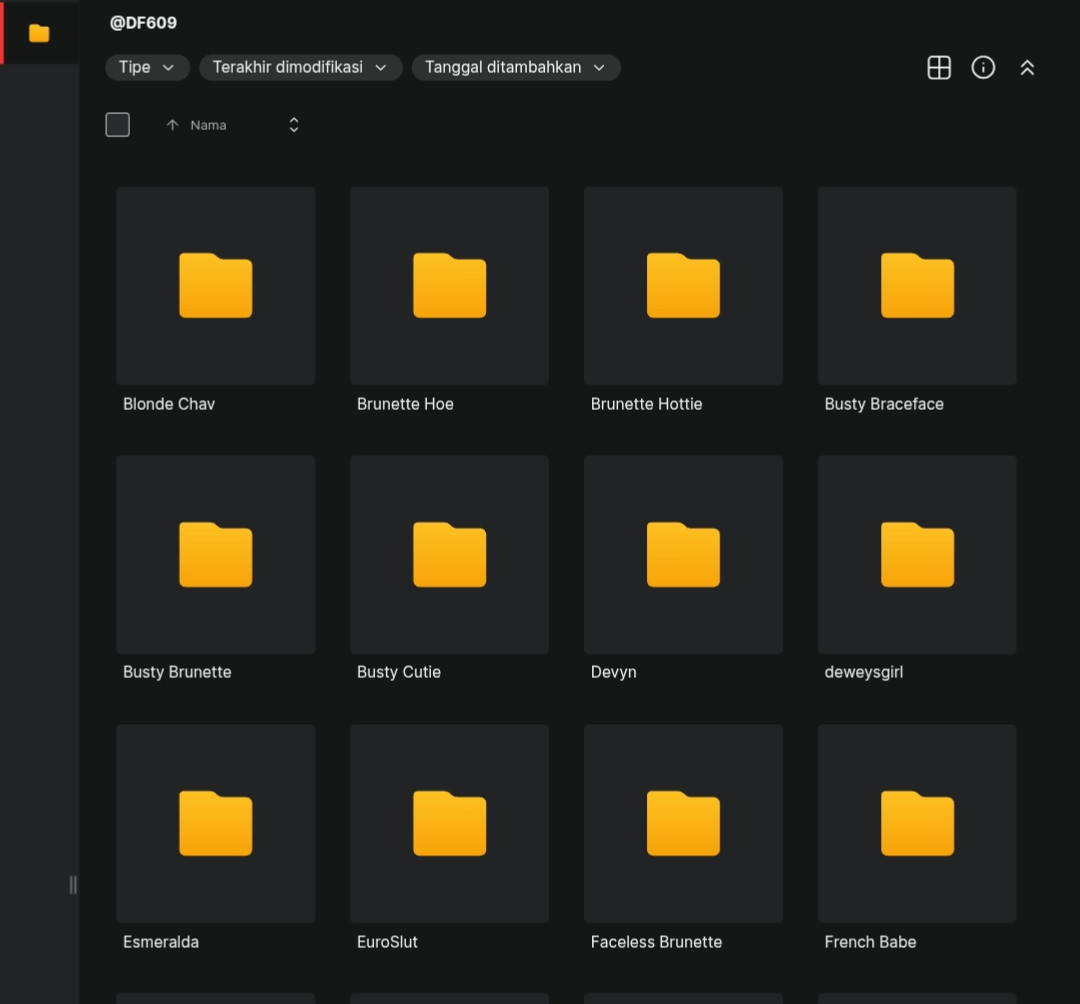Open sort options up-down arrows

[x=294, y=125]
